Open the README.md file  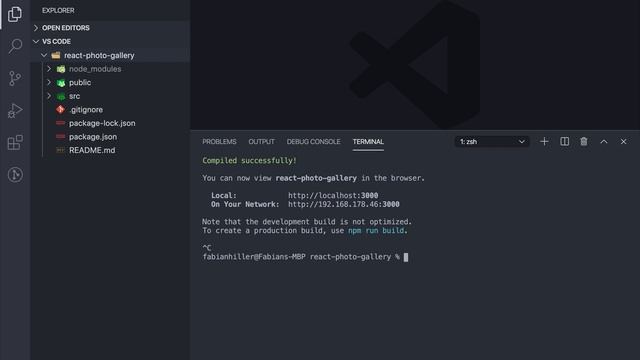(x=92, y=150)
